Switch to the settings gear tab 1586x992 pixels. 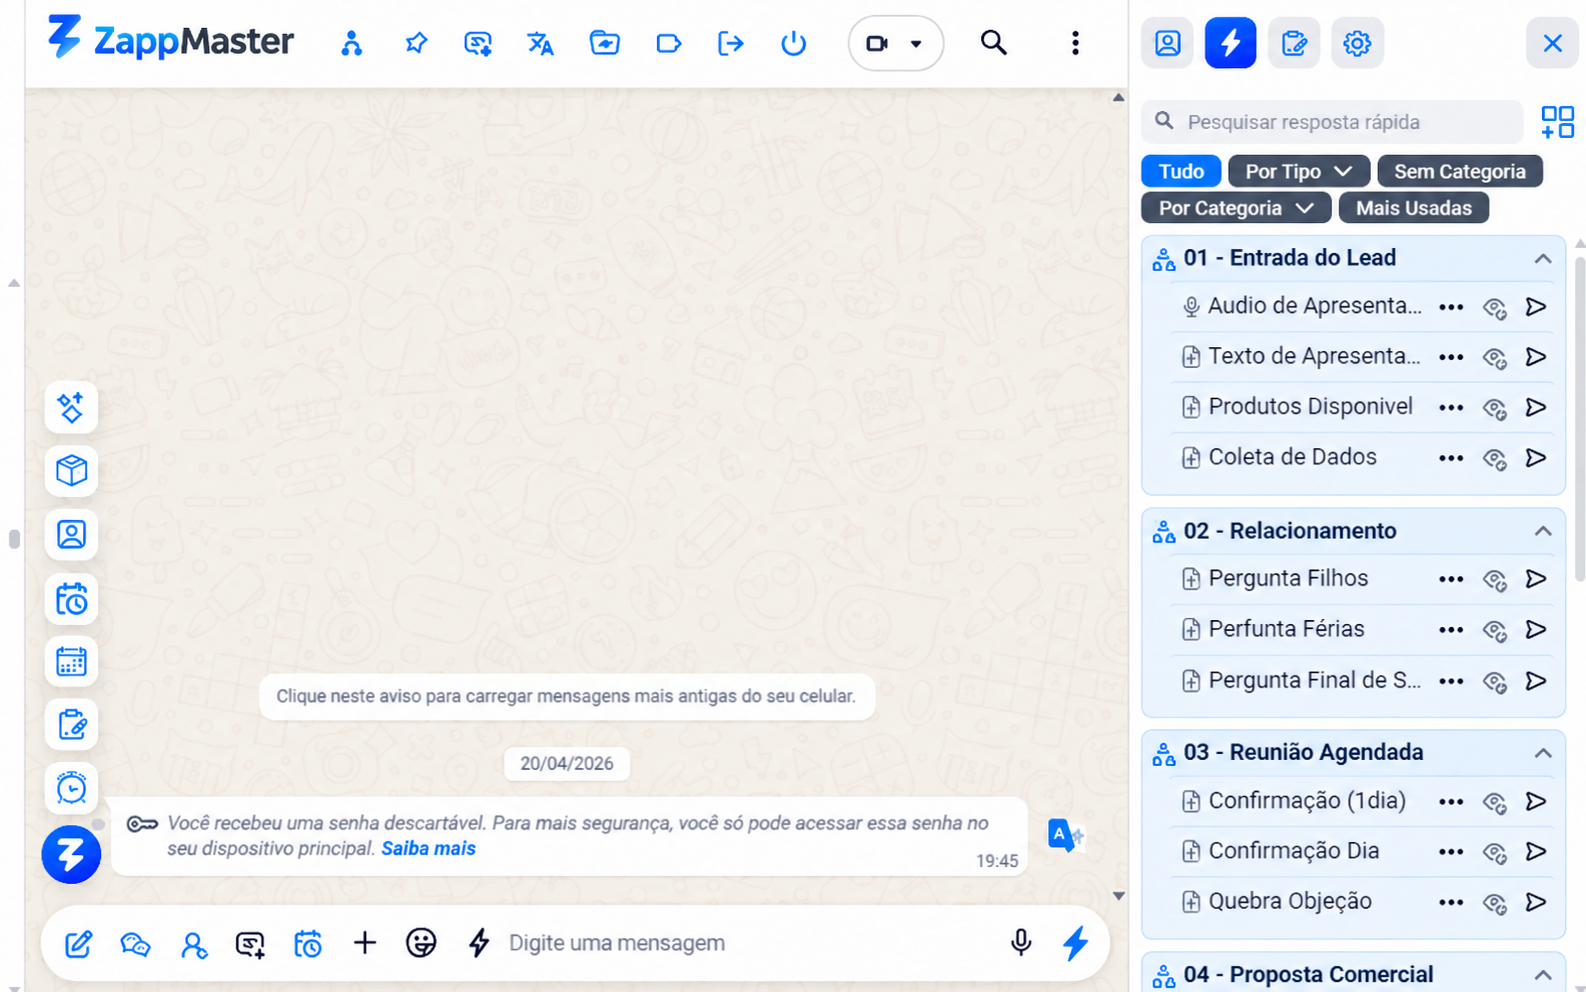[x=1357, y=43]
